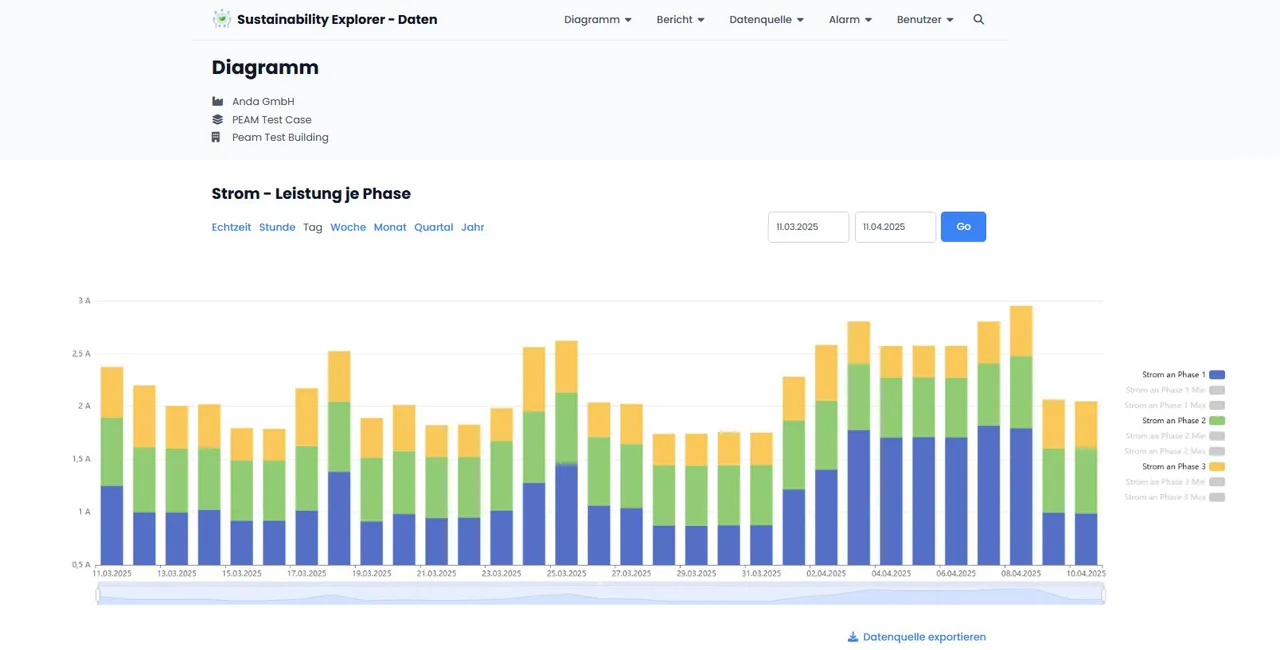
Task: Click the layers icon beside PEAM Test Case
Action: click(x=217, y=119)
